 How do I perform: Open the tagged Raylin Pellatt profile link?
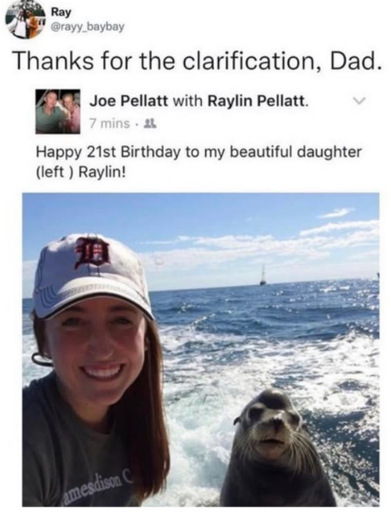coord(257,100)
